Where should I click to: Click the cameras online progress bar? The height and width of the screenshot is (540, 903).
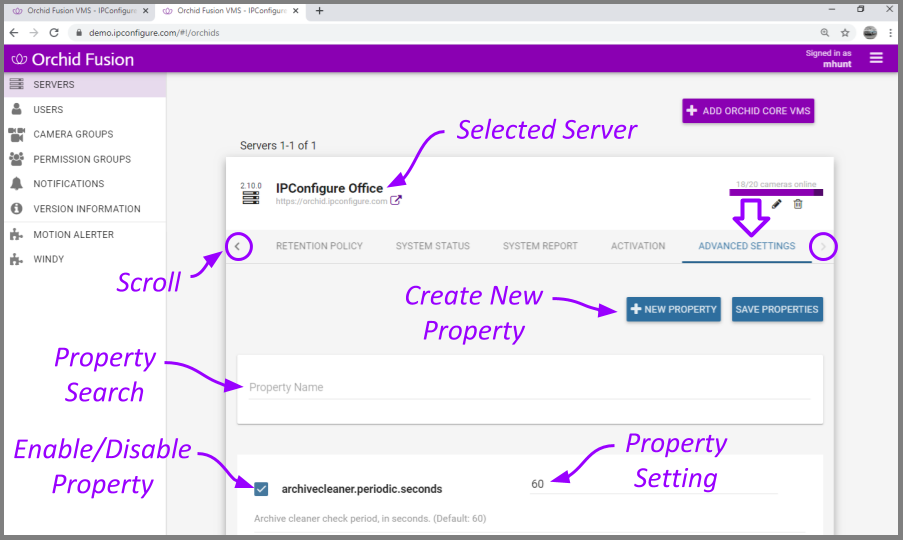[776, 192]
